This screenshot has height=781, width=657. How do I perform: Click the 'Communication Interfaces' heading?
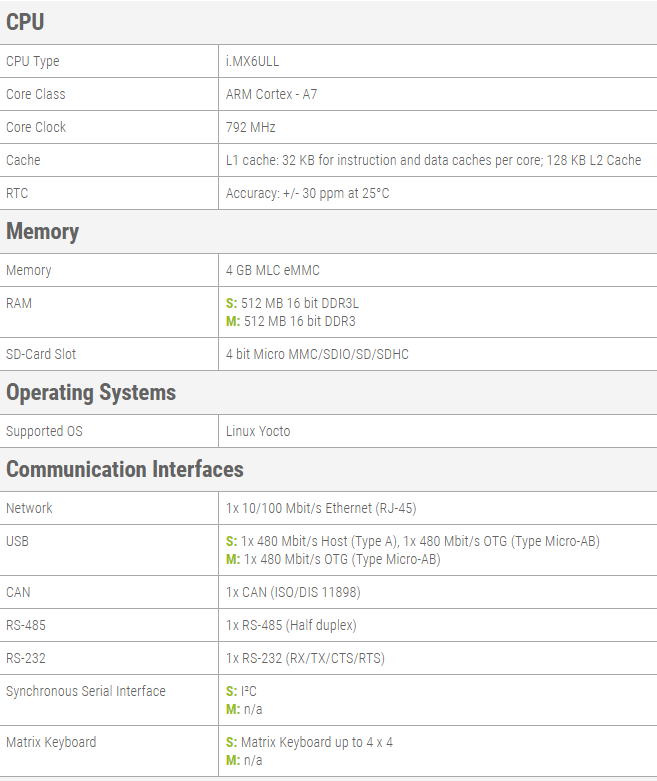pyautogui.click(x=125, y=469)
